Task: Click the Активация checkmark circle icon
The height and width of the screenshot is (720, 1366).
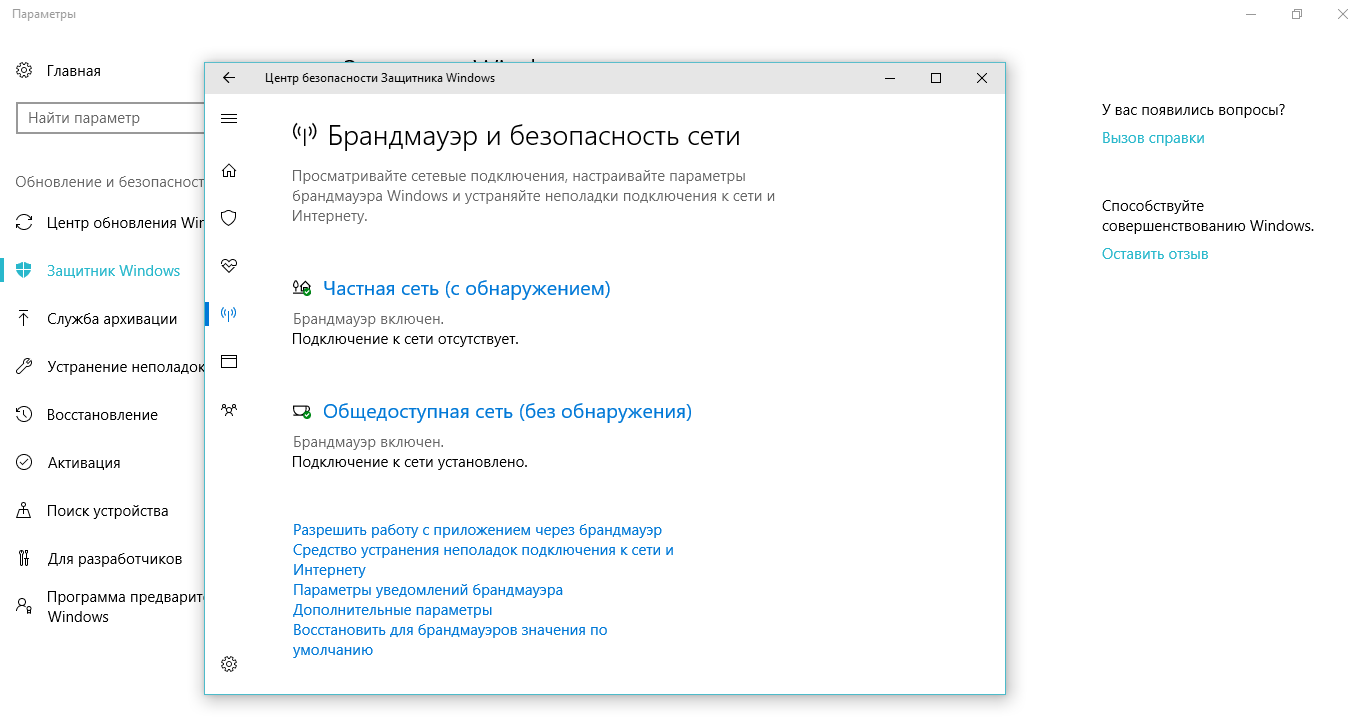Action: 24,462
